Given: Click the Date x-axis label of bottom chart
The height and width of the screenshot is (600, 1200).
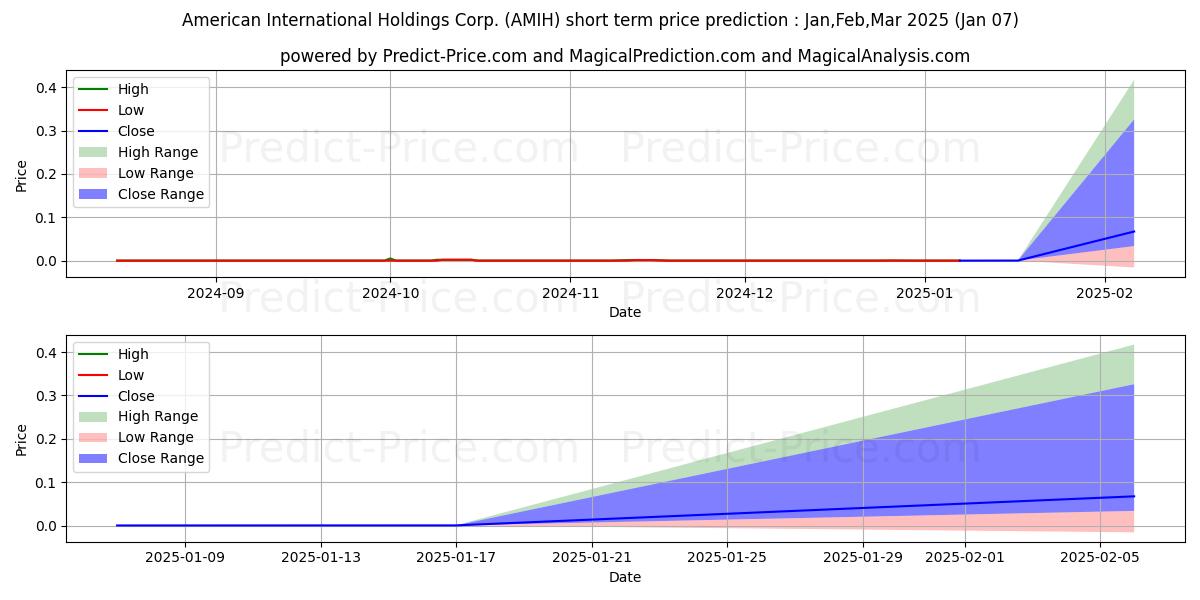Looking at the screenshot, I should click(625, 577).
